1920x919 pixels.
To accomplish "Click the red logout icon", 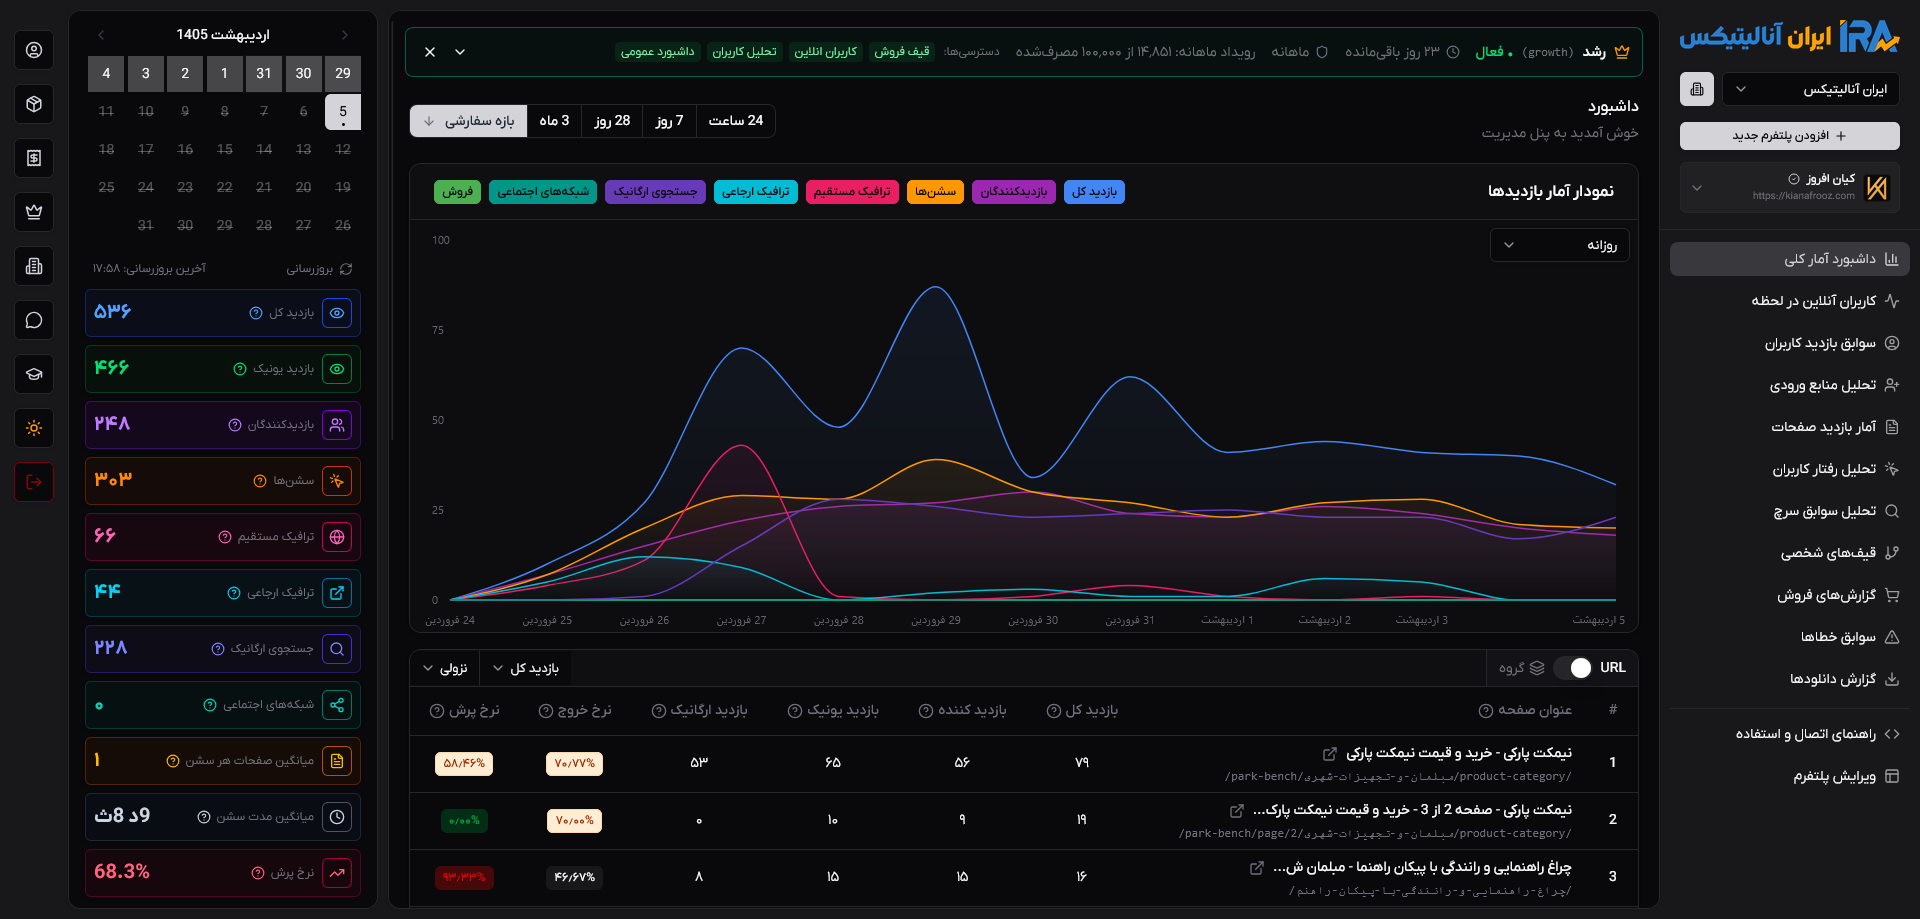I will point(34,482).
